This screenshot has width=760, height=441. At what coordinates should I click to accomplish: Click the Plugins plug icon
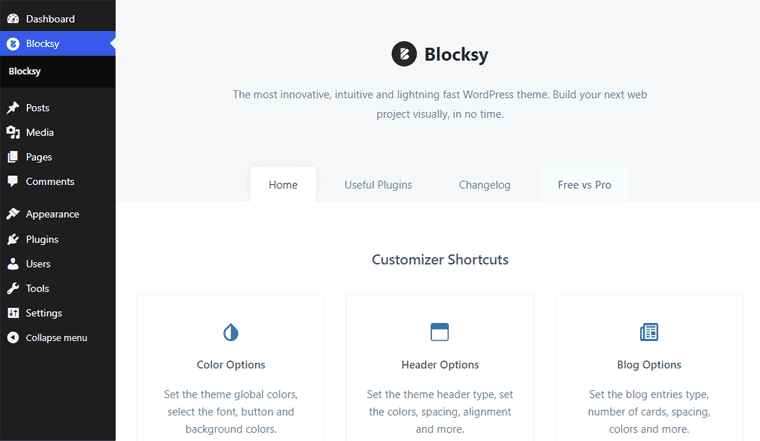[x=13, y=240]
